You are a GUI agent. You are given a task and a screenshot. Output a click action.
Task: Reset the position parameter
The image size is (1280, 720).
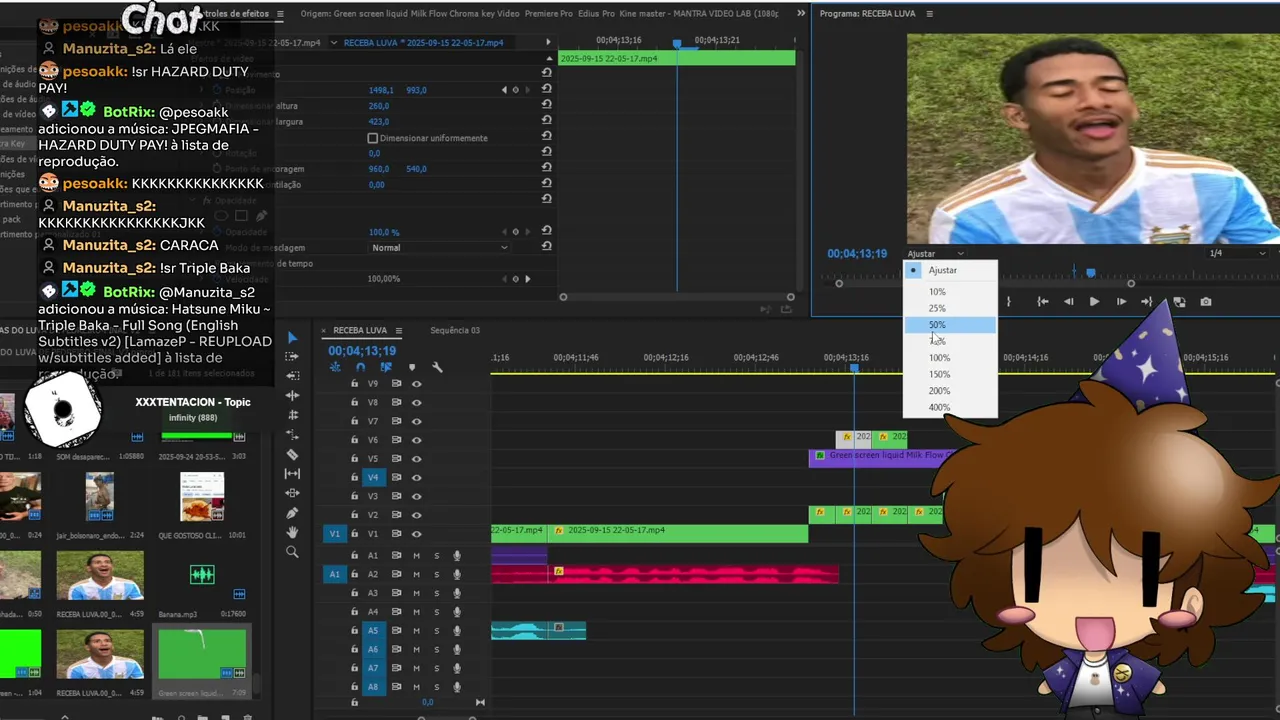(x=546, y=90)
